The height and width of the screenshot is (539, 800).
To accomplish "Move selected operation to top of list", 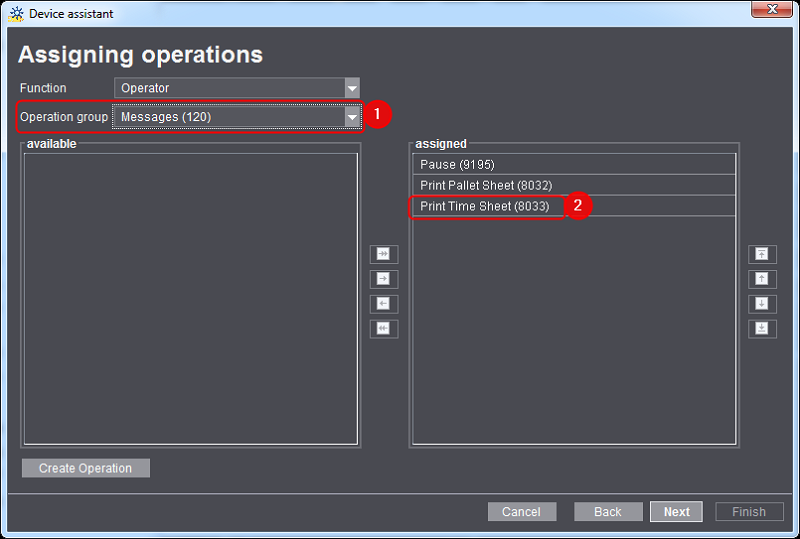I will 762,254.
